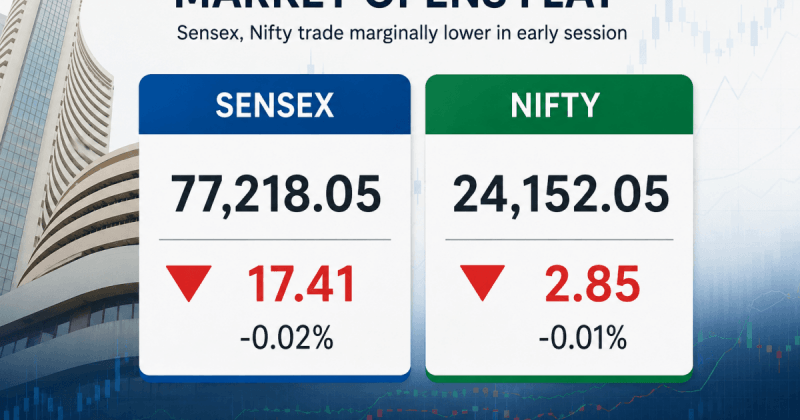This screenshot has width=800, height=420.
Task: Click the Sensex point change 17.41
Action: (301, 284)
